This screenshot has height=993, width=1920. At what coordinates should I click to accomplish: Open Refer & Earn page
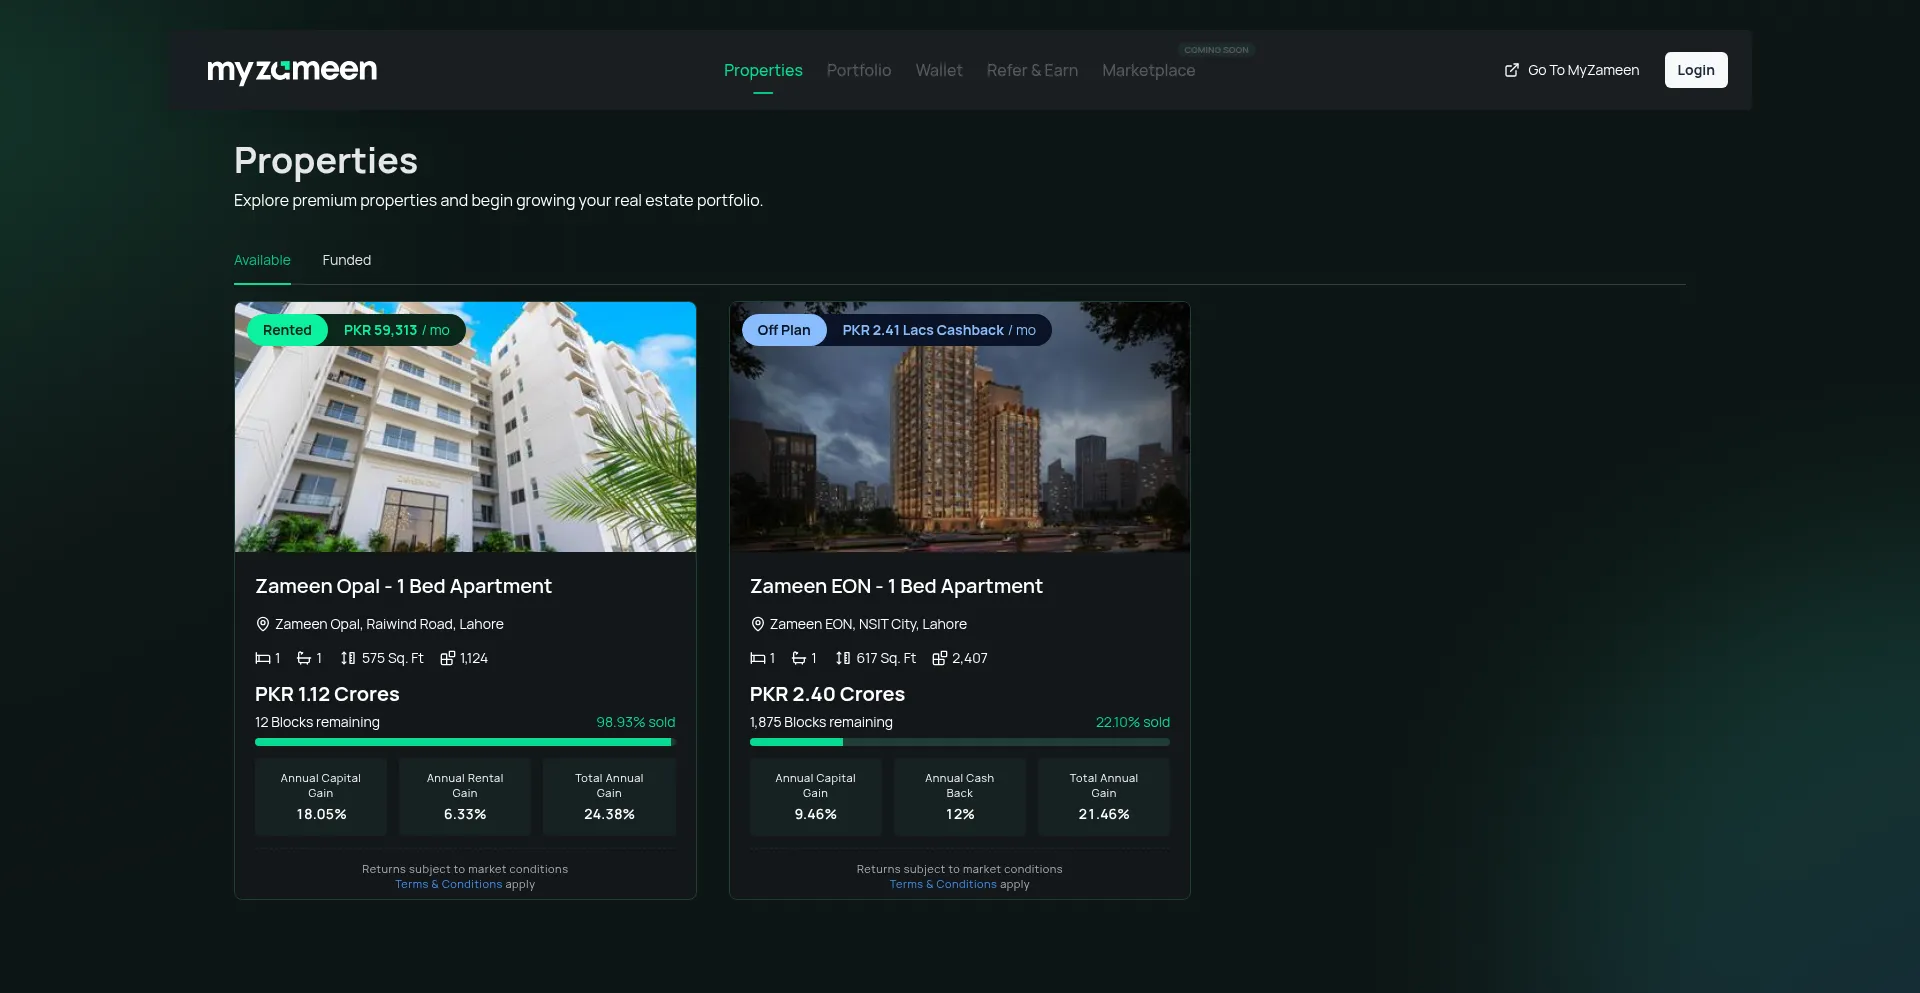(x=1032, y=70)
